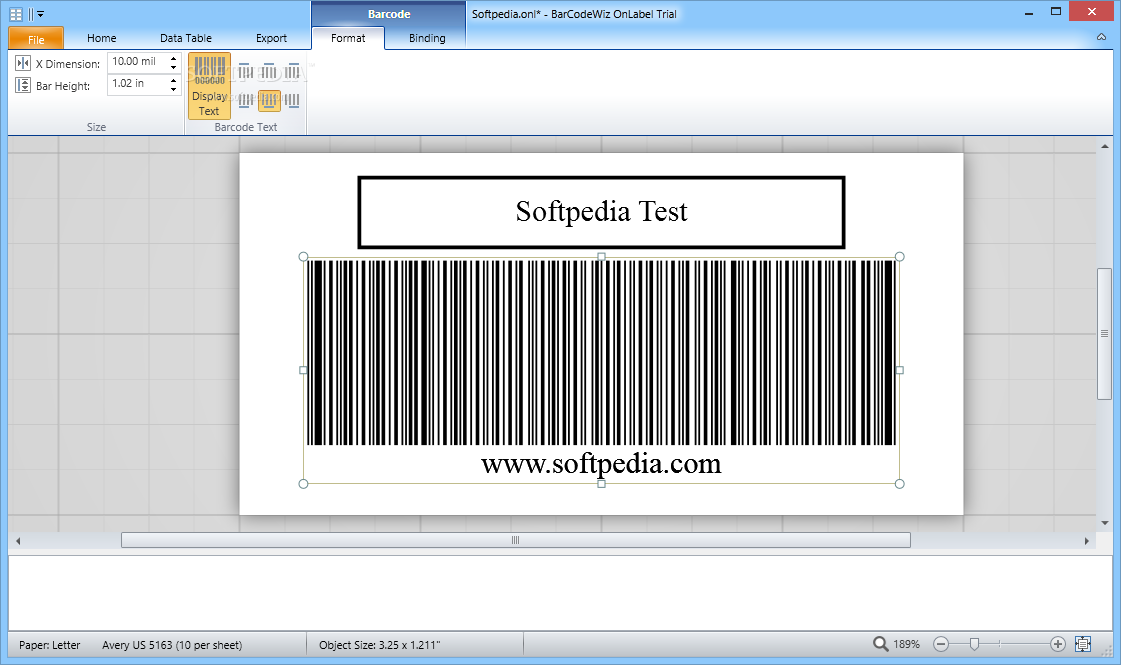
Task: Open the Customize Quick Access Toolbar arrow
Action: point(41,14)
